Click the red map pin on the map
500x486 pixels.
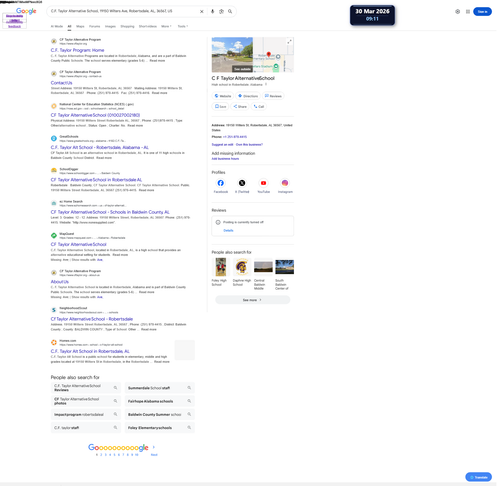click(x=269, y=54)
